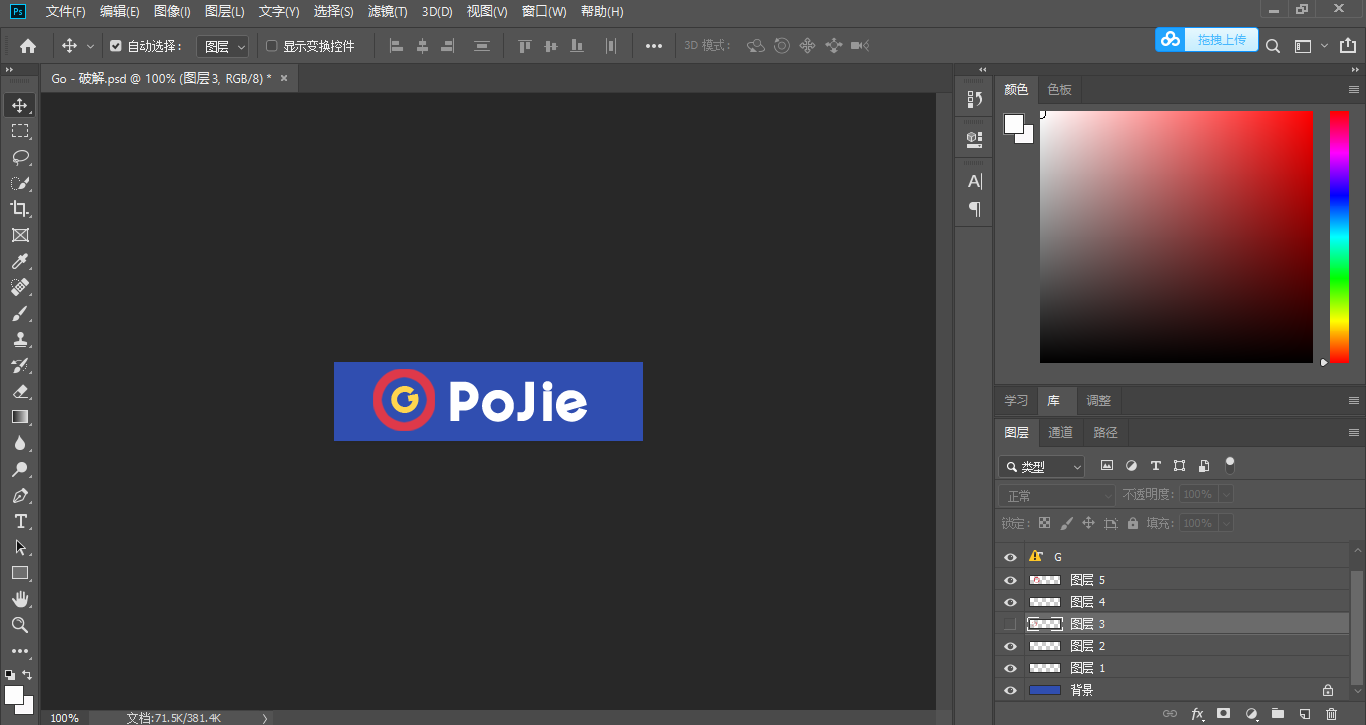Viewport: 1366px width, 725px height.
Task: Filter layers by type layers (T icon)
Action: [1155, 466]
